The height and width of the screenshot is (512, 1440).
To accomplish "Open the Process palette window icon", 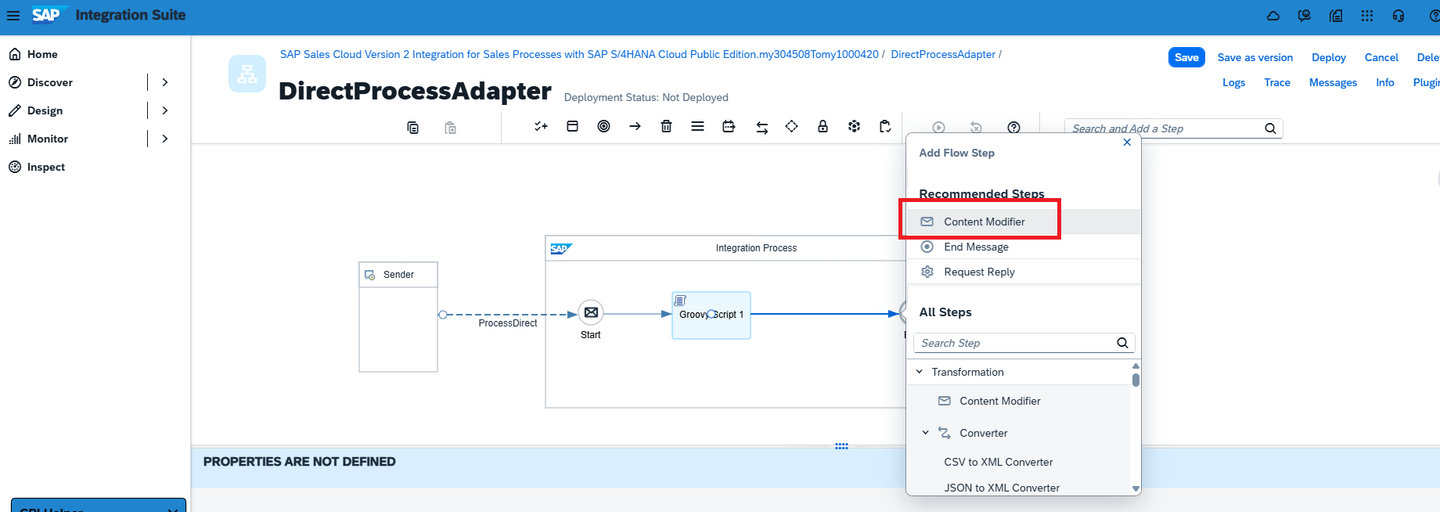I will (573, 127).
